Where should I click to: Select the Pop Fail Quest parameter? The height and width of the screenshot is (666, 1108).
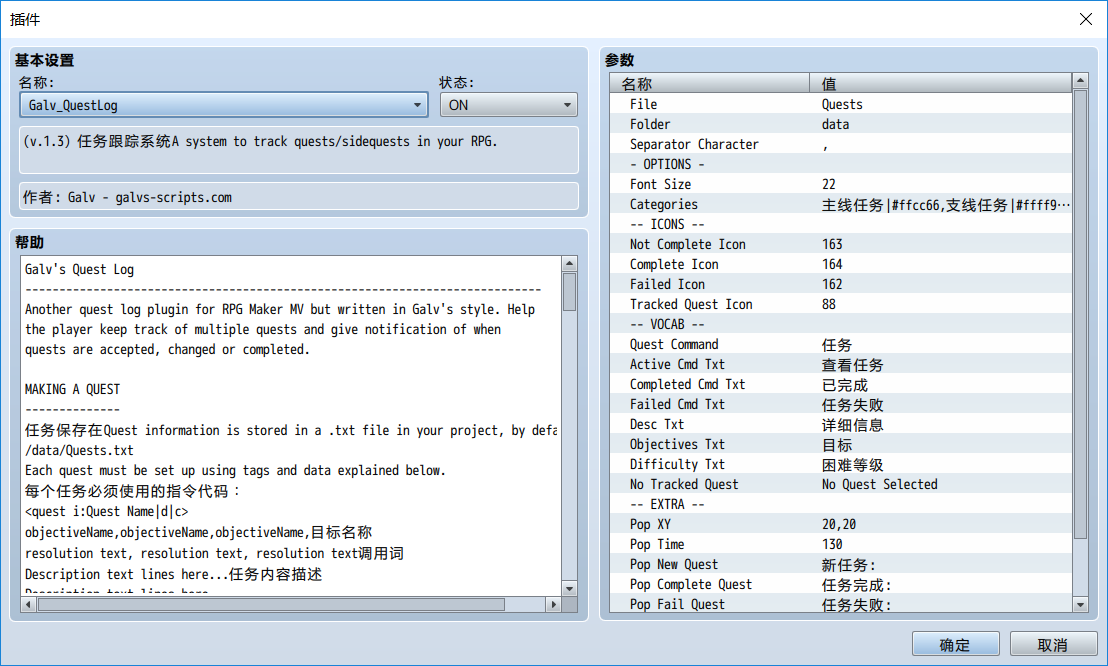(x=841, y=604)
